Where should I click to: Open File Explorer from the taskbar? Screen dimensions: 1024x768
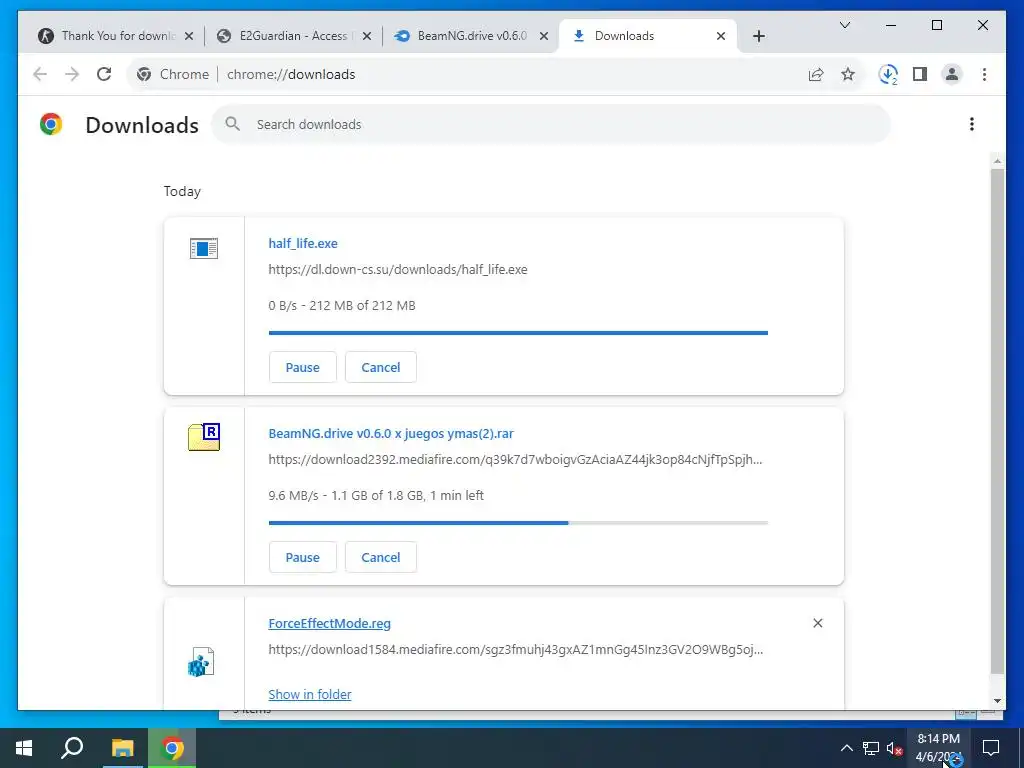[122, 748]
